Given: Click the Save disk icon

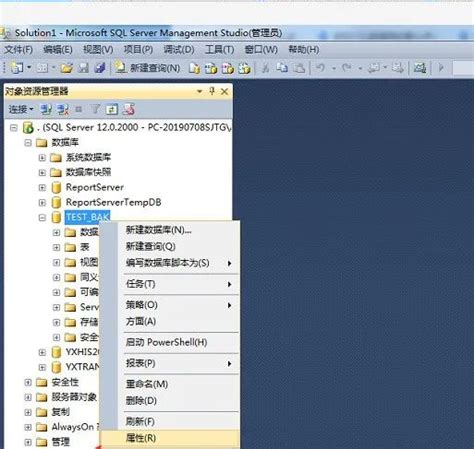Looking at the screenshot, I should 83,68.
